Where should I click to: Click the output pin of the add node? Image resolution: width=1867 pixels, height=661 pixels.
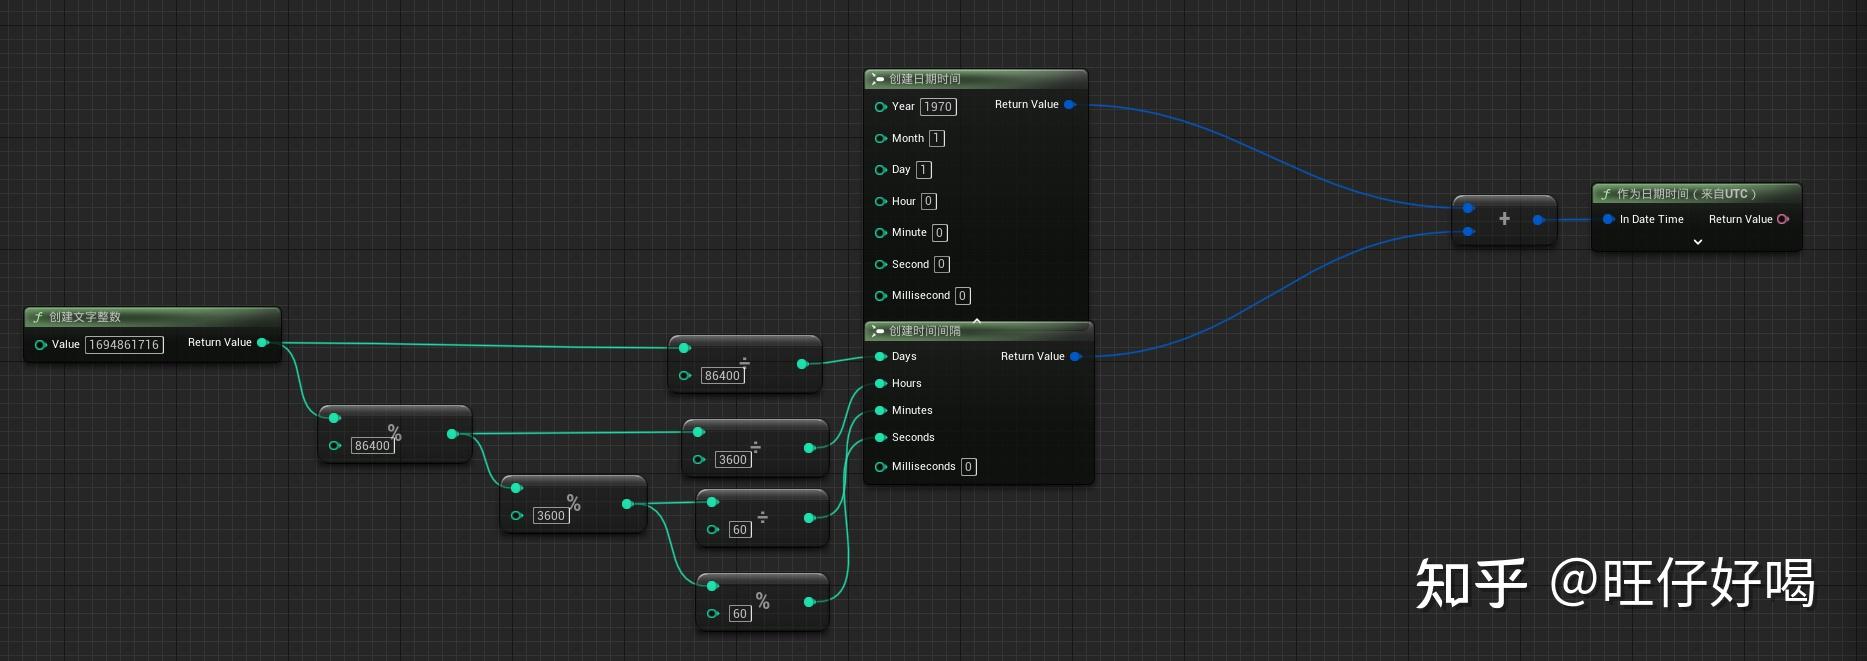coord(1539,220)
